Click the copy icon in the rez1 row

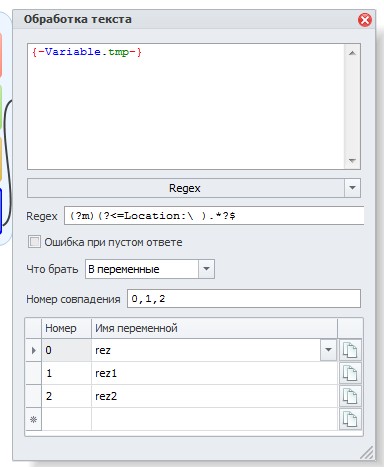[350, 373]
